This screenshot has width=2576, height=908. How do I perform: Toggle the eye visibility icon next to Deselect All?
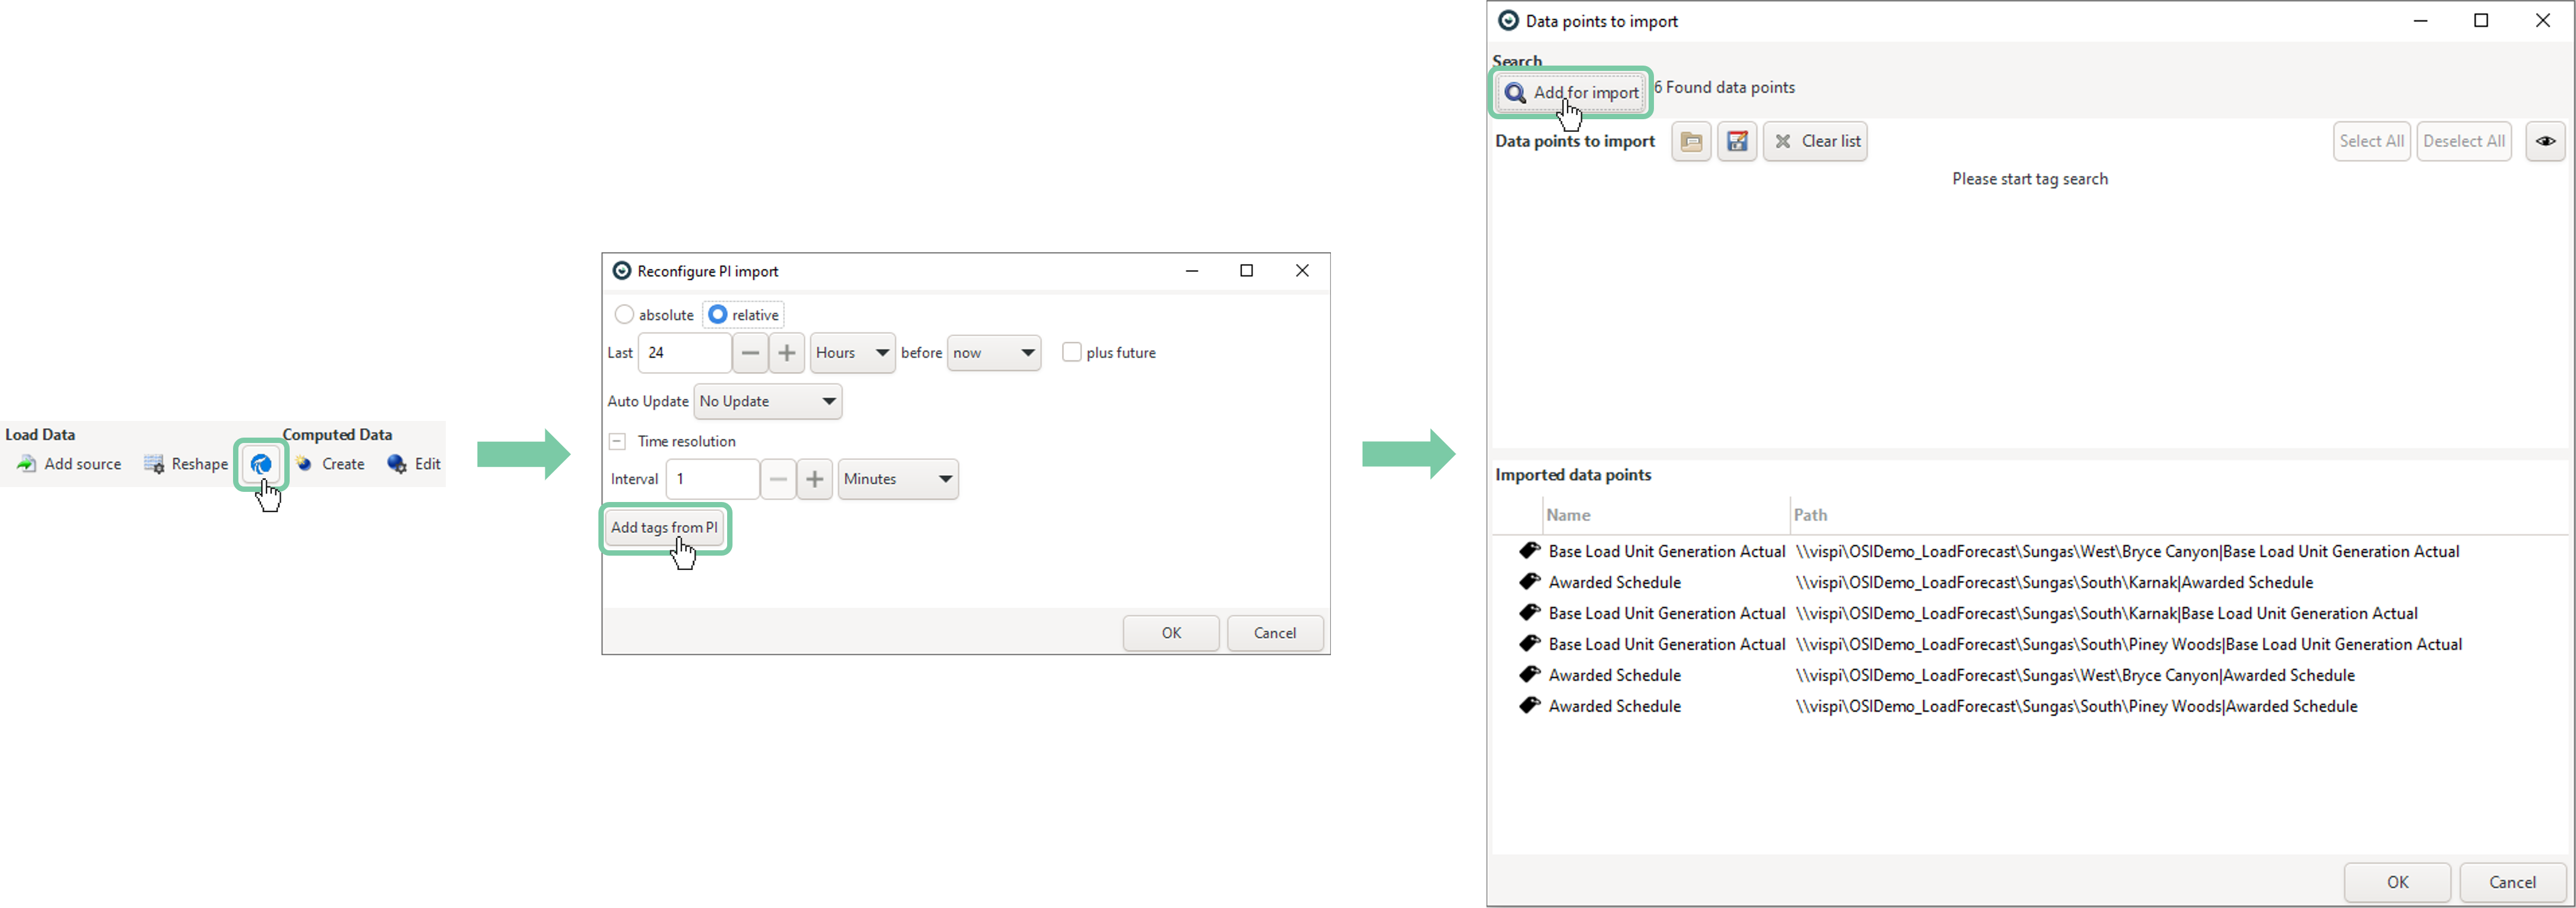pyautogui.click(x=2545, y=142)
